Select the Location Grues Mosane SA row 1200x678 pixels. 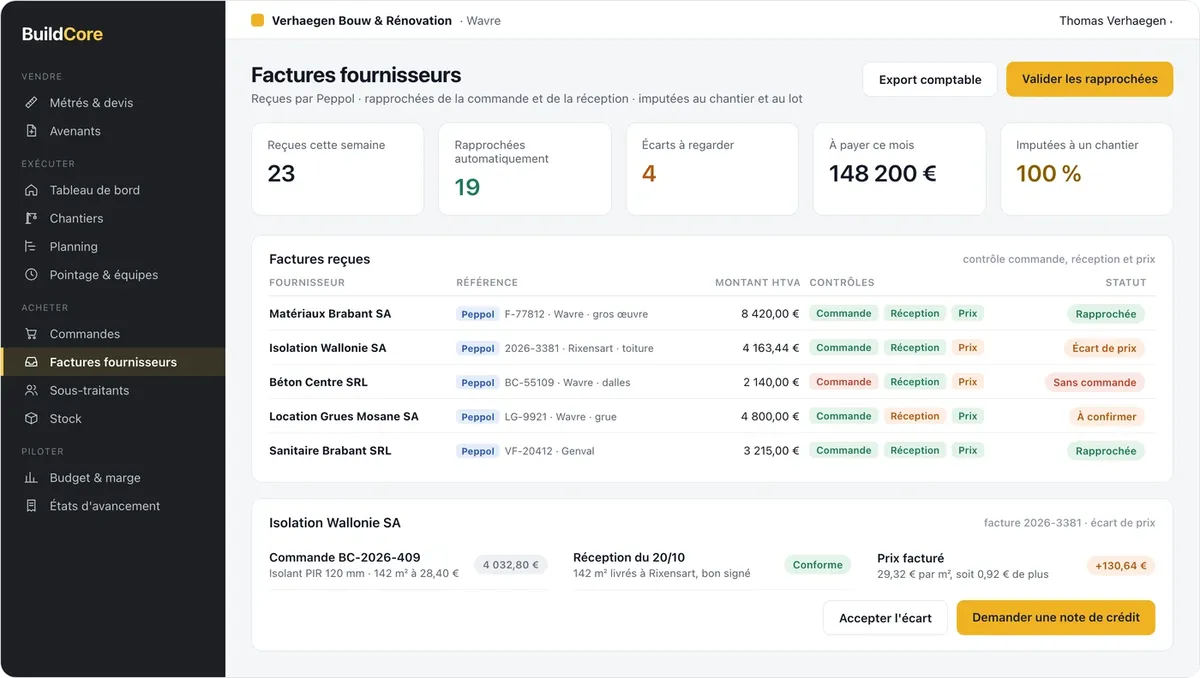point(711,416)
